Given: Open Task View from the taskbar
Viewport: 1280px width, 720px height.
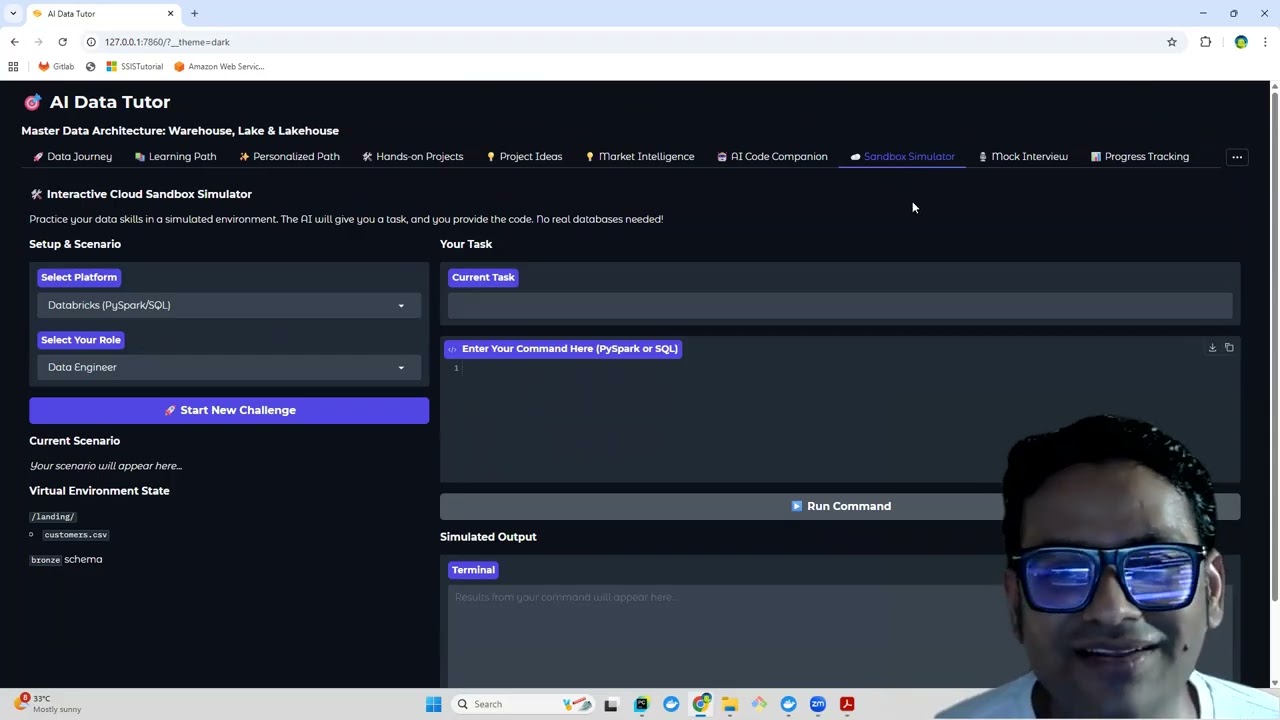Looking at the screenshot, I should point(611,704).
